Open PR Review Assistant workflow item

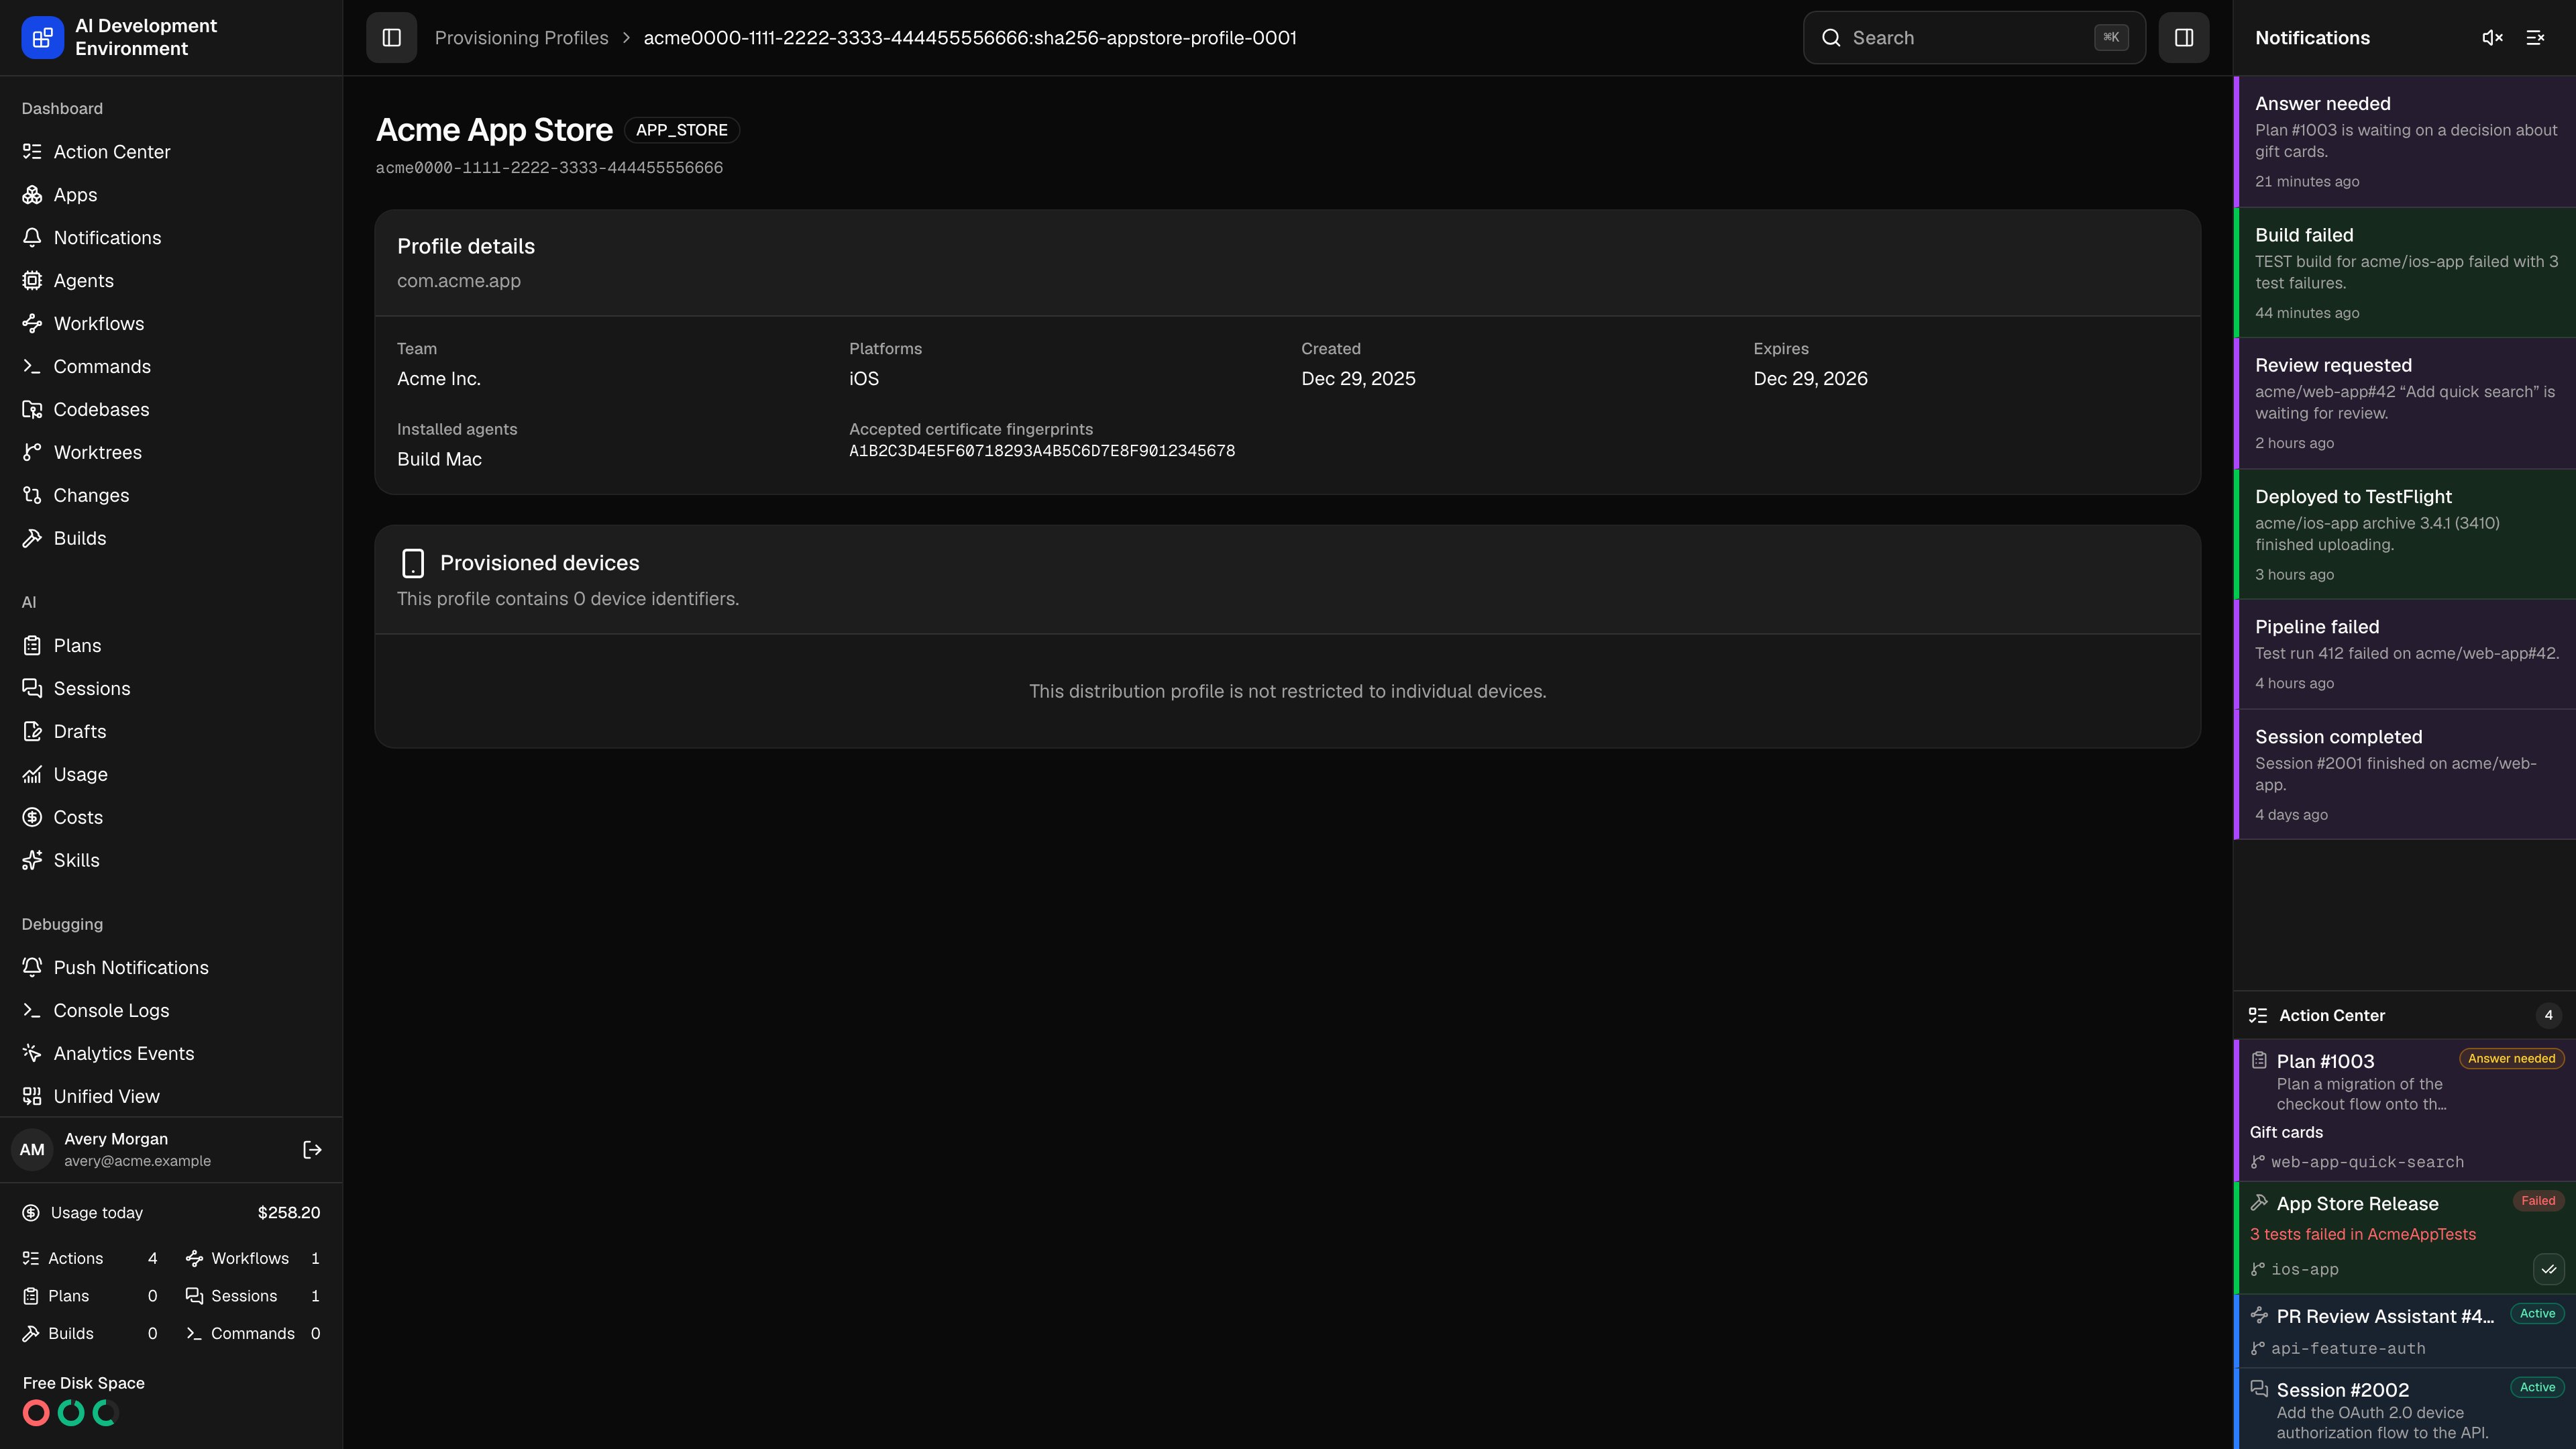point(2405,1331)
